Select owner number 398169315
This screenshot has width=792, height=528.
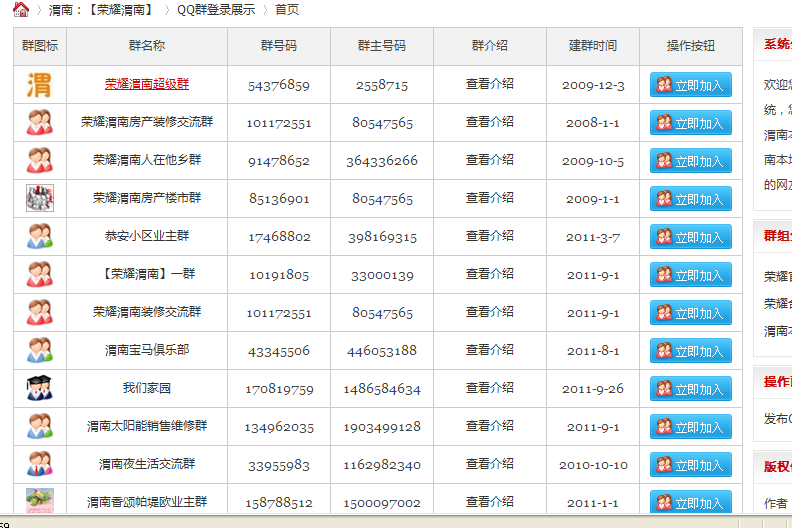(382, 237)
